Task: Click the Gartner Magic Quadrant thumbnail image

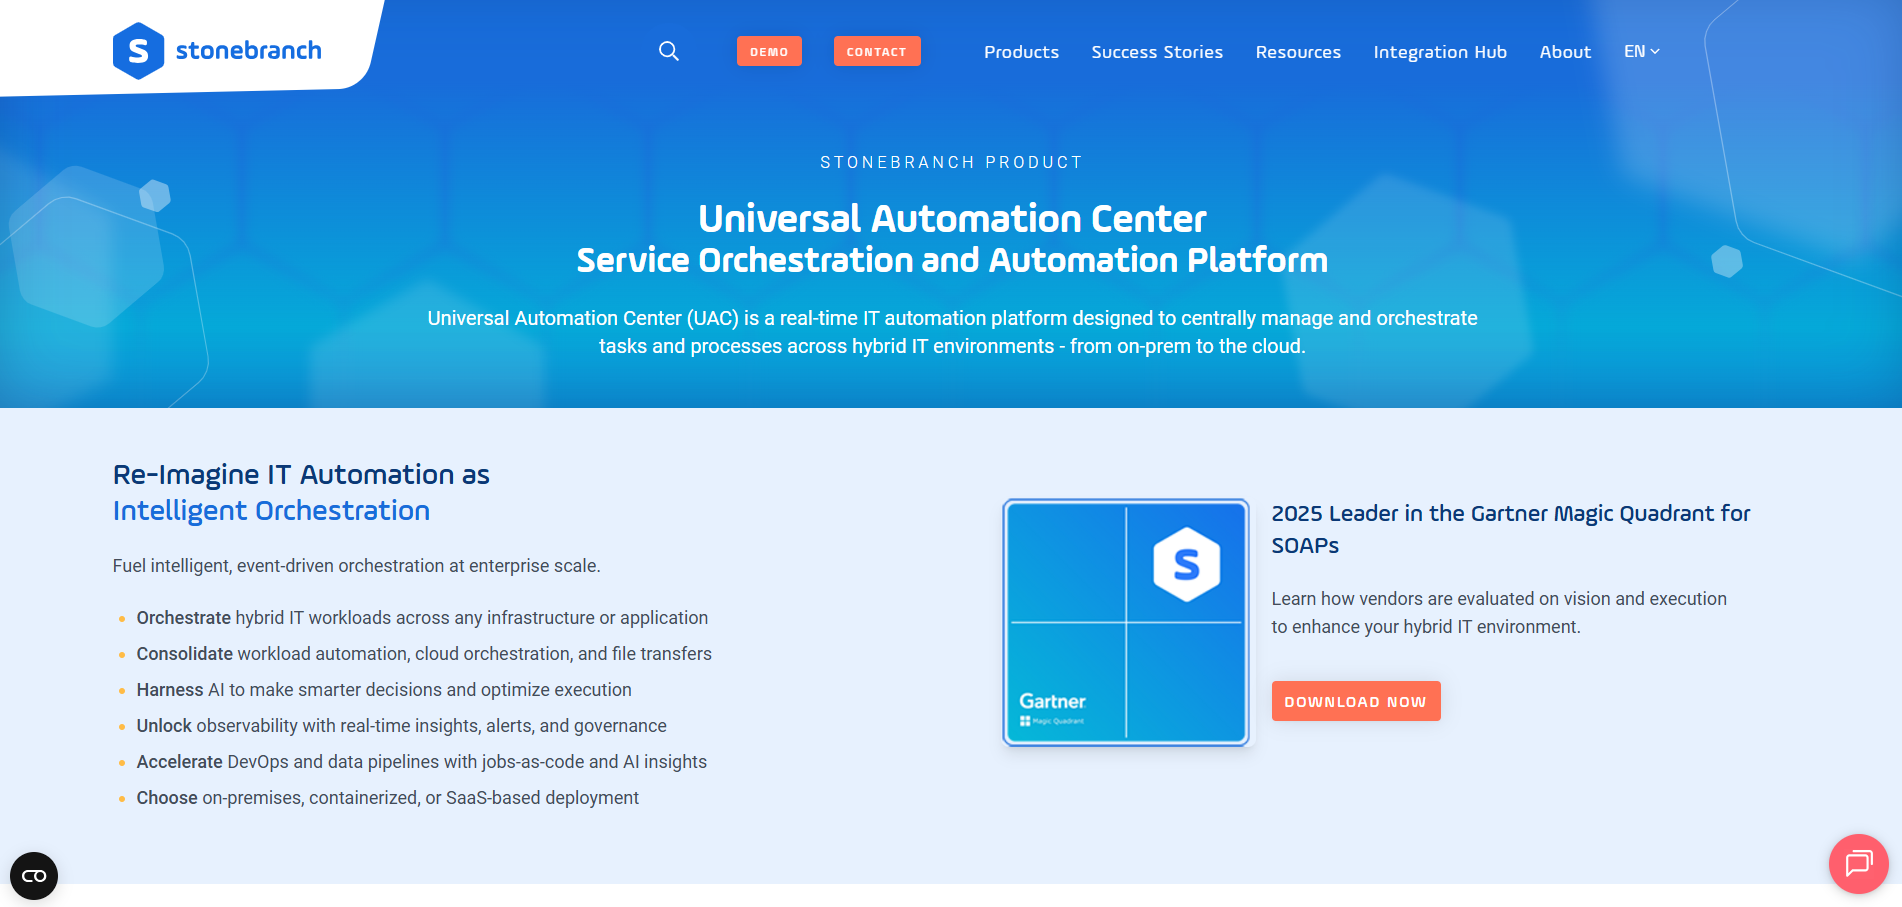Action: (1126, 622)
